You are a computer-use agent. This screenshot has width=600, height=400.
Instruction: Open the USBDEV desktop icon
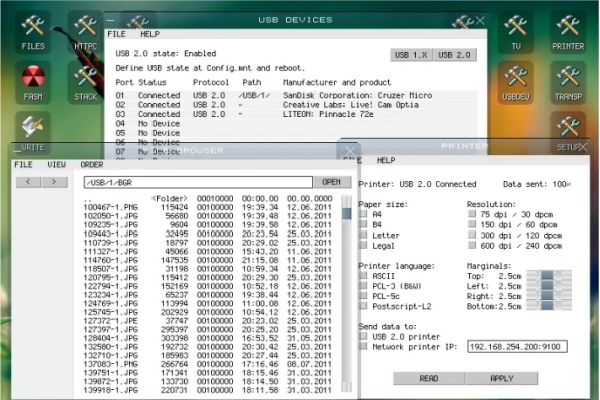pos(516,80)
